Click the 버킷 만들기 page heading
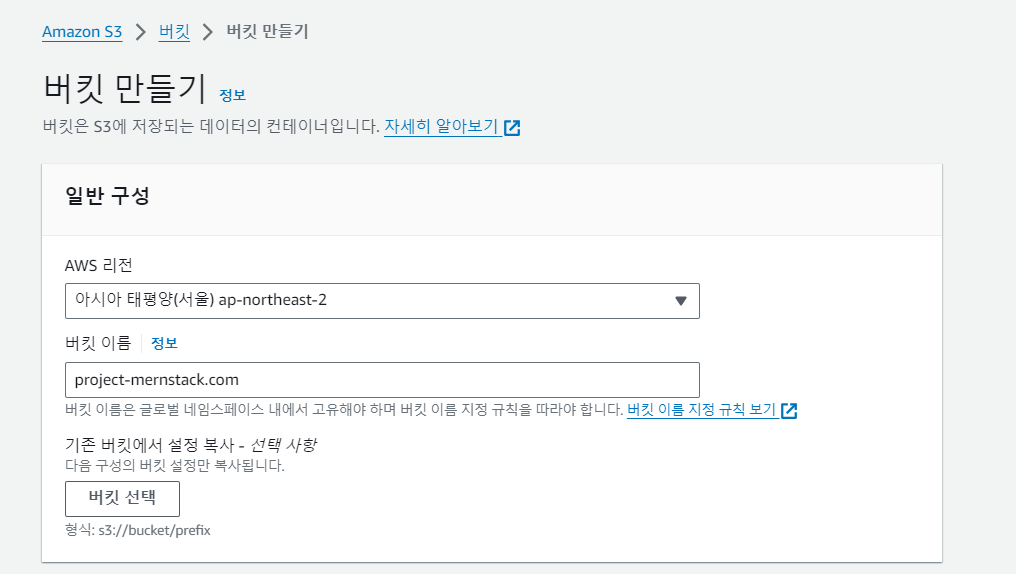 [x=124, y=89]
